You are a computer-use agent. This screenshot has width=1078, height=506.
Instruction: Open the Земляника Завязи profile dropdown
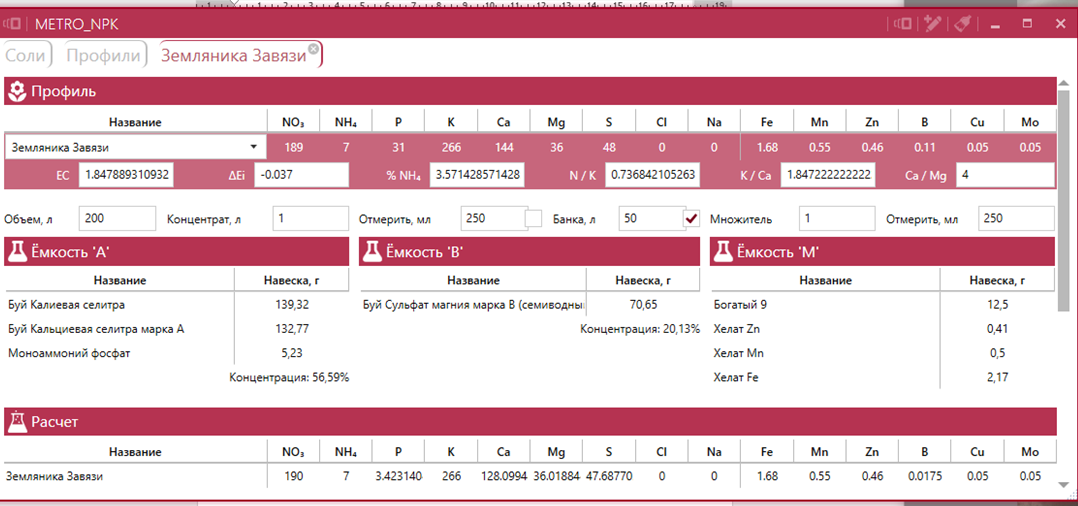point(253,148)
